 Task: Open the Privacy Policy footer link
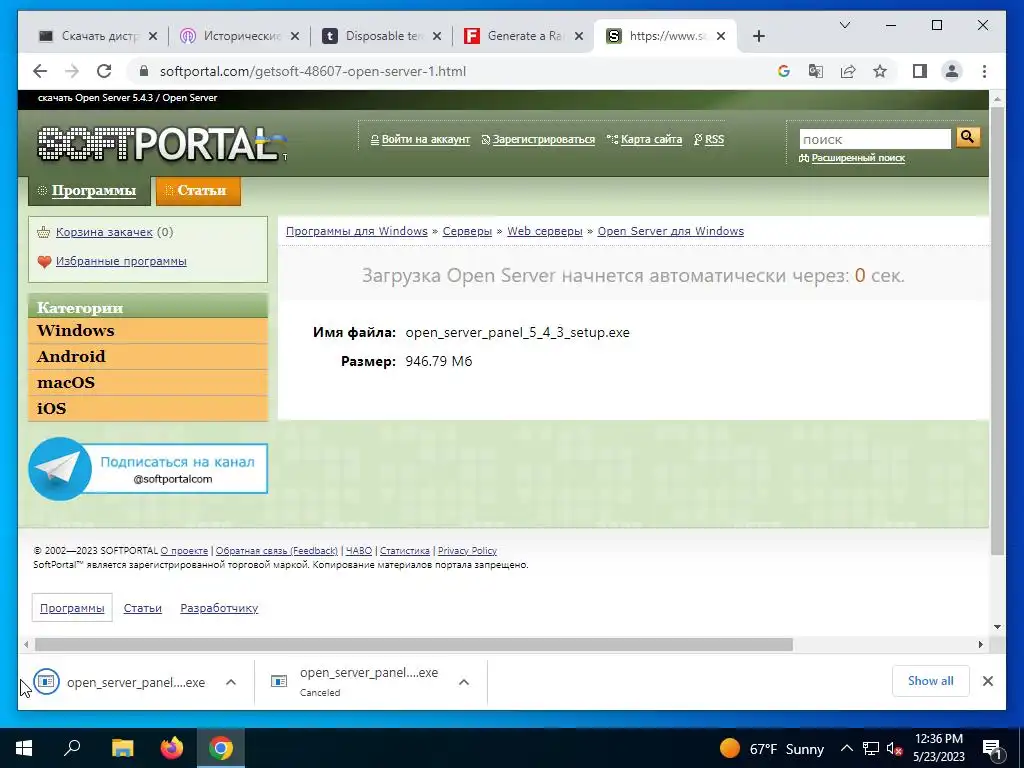point(467,551)
